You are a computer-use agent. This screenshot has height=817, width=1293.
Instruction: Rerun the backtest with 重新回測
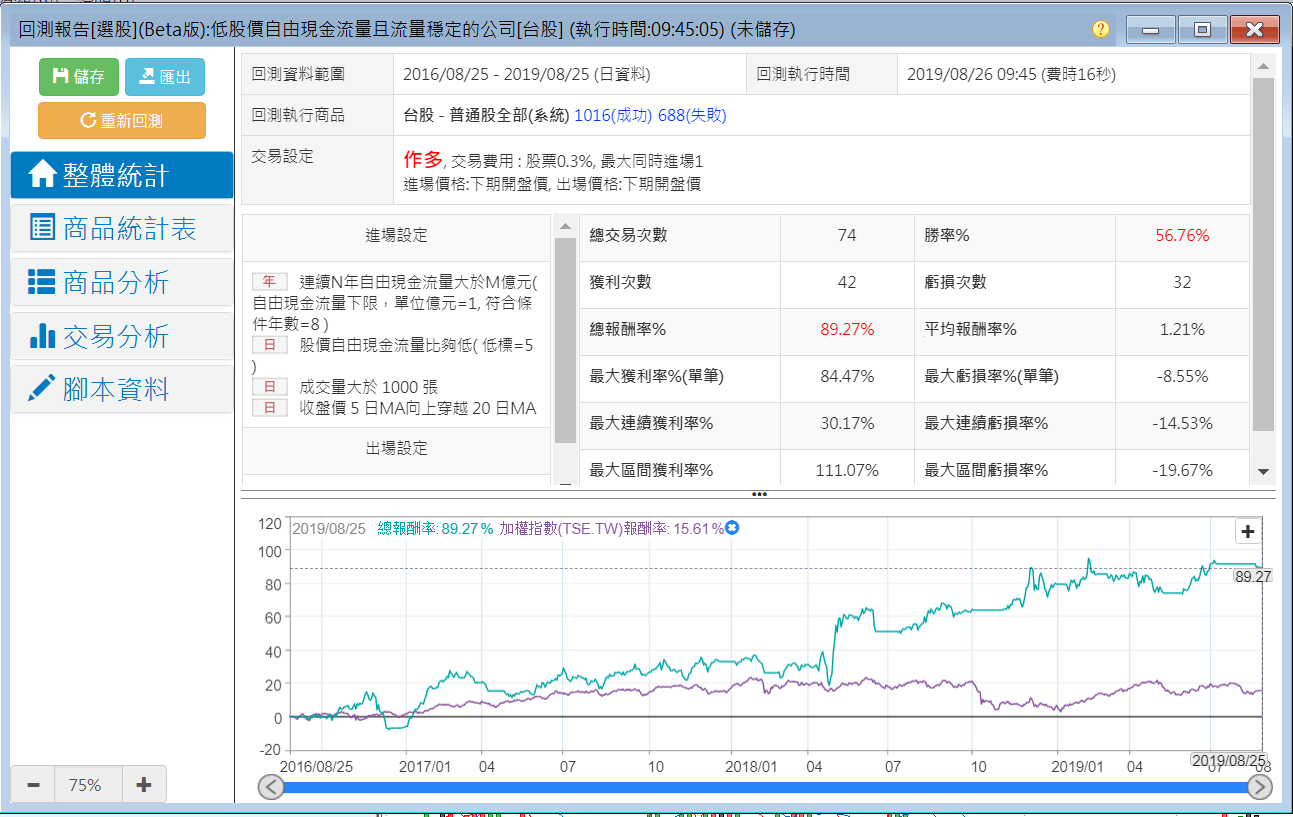[x=122, y=121]
